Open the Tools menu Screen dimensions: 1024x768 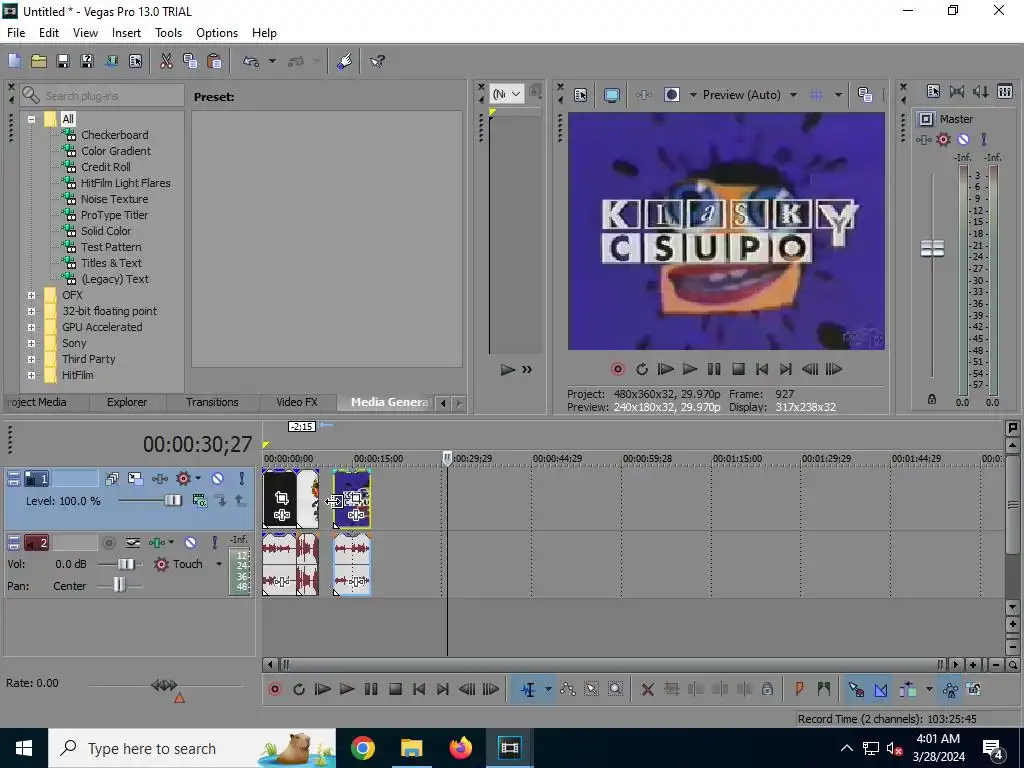[168, 33]
